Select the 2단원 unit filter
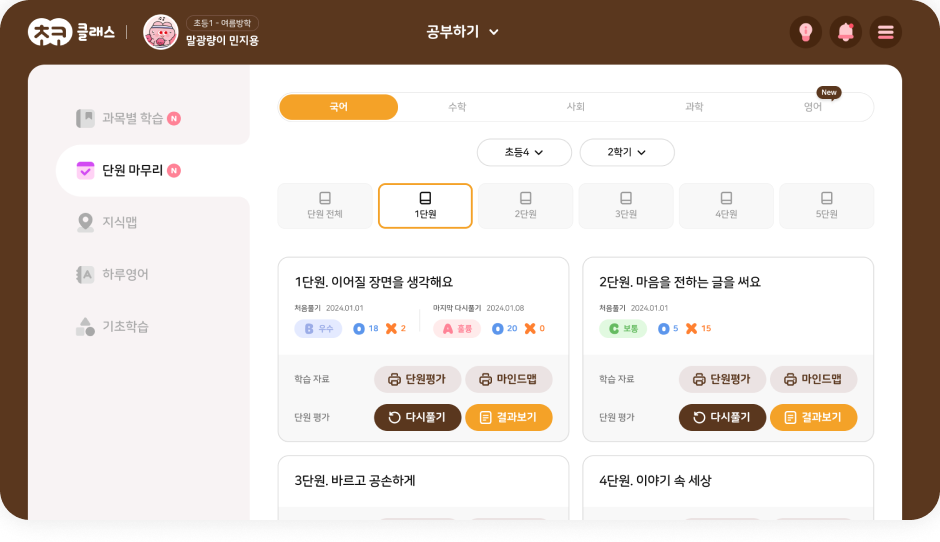This screenshot has width=940, height=542. click(526, 206)
